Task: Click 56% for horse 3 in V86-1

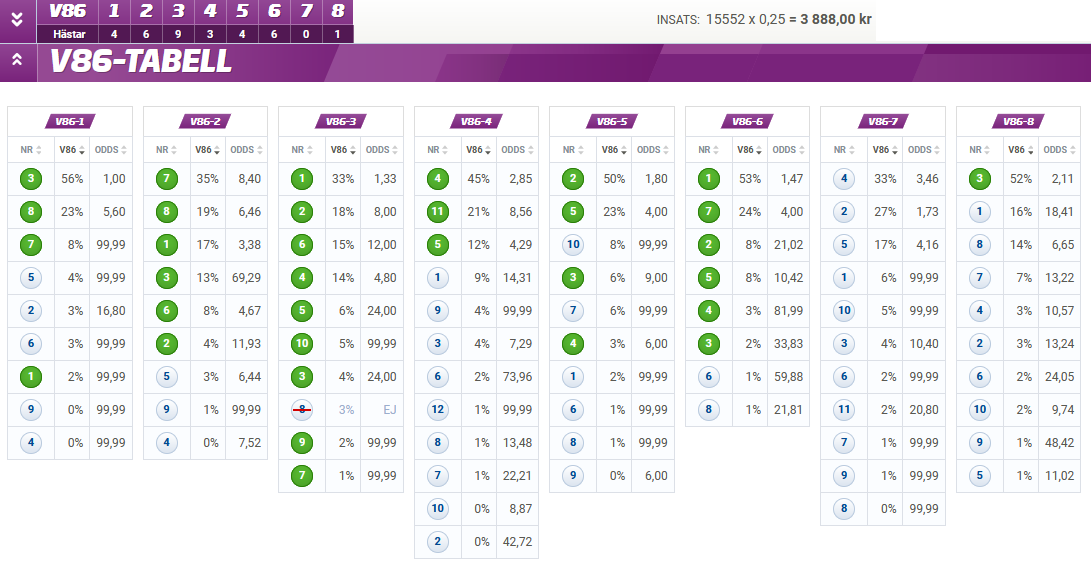Action: tap(72, 179)
